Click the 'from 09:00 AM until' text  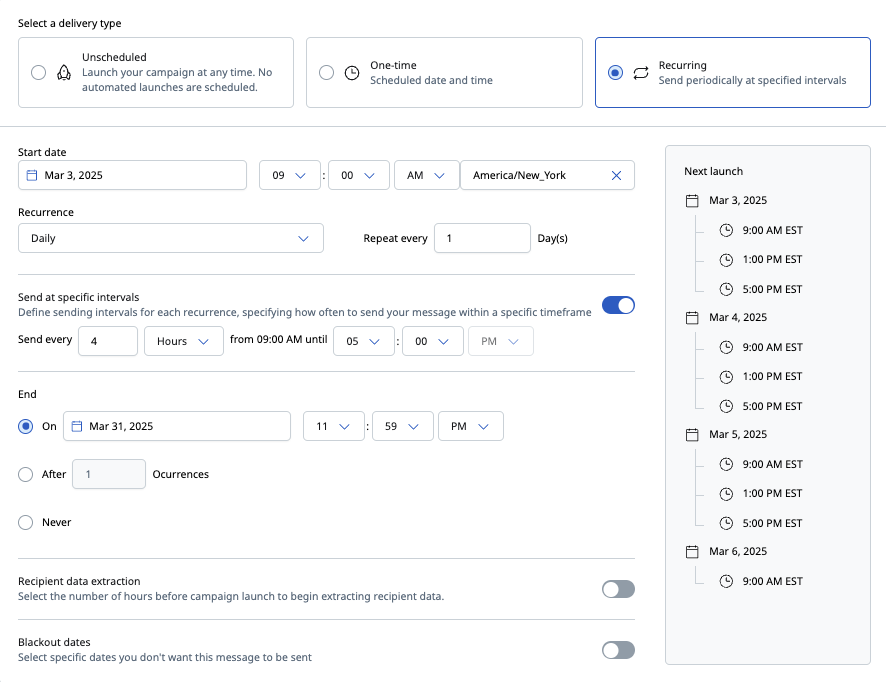[279, 339]
